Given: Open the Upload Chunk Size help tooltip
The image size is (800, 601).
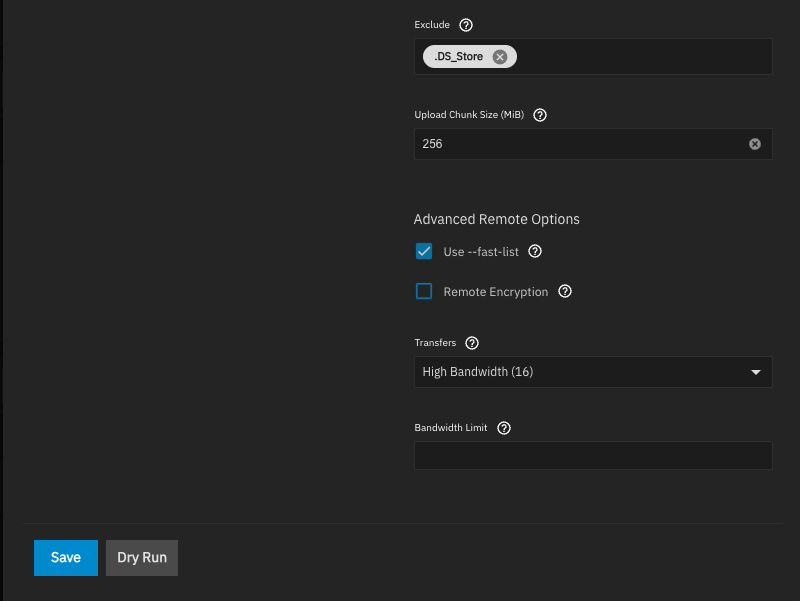Looking at the screenshot, I should click(x=540, y=115).
